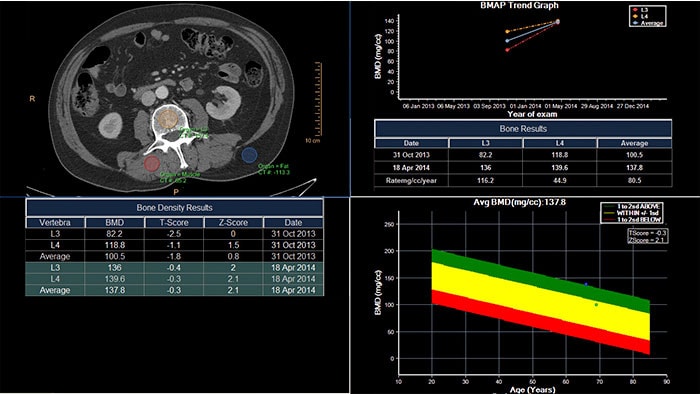Click the blue data point on age chart
Viewport: 700px width, 394px height.
[x=586, y=284]
